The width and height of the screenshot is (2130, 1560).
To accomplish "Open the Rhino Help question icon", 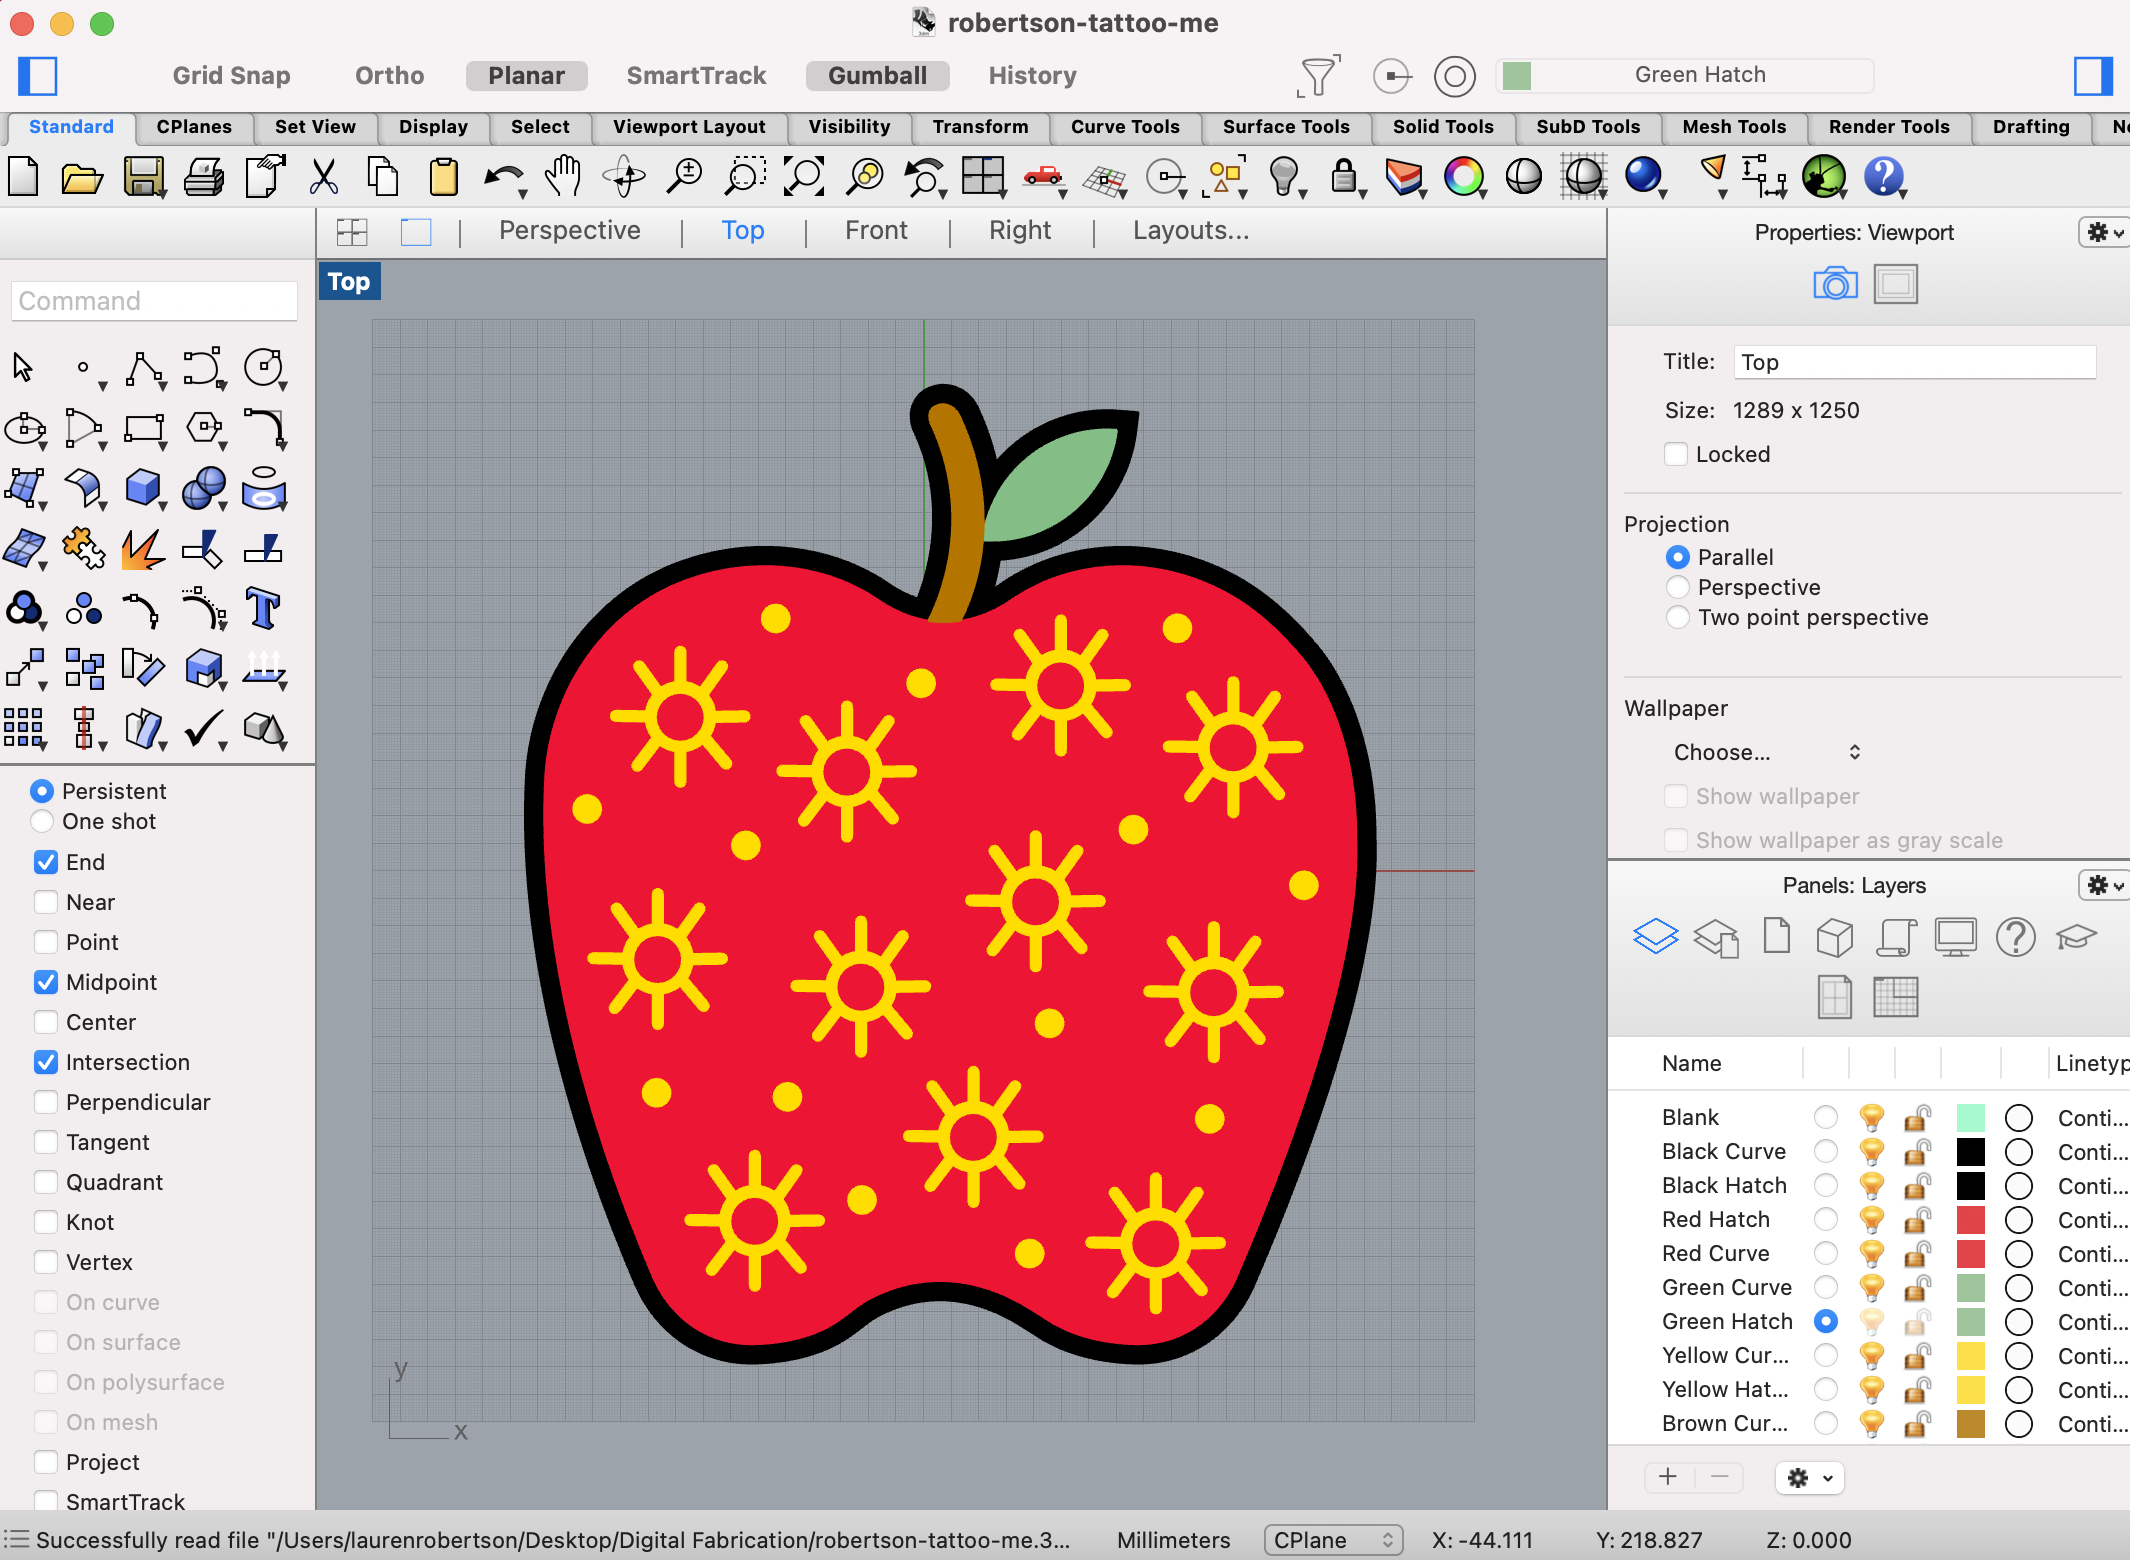I will 1883,177.
